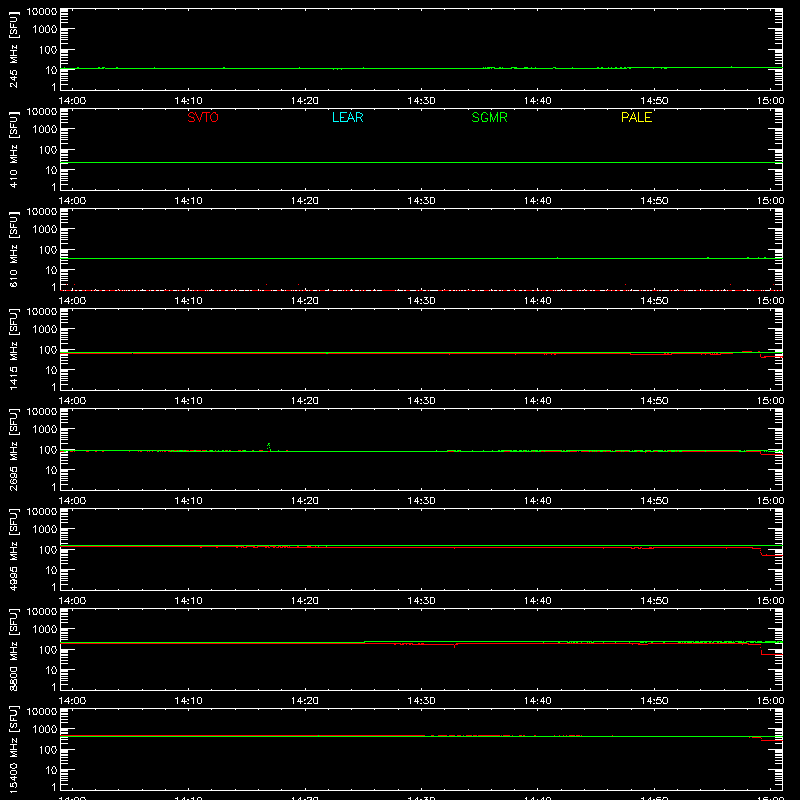Screen dimensions: 800x800
Task: Click the red drop near 15:00 in the 4995 MHz plot
Action: [x=761, y=552]
